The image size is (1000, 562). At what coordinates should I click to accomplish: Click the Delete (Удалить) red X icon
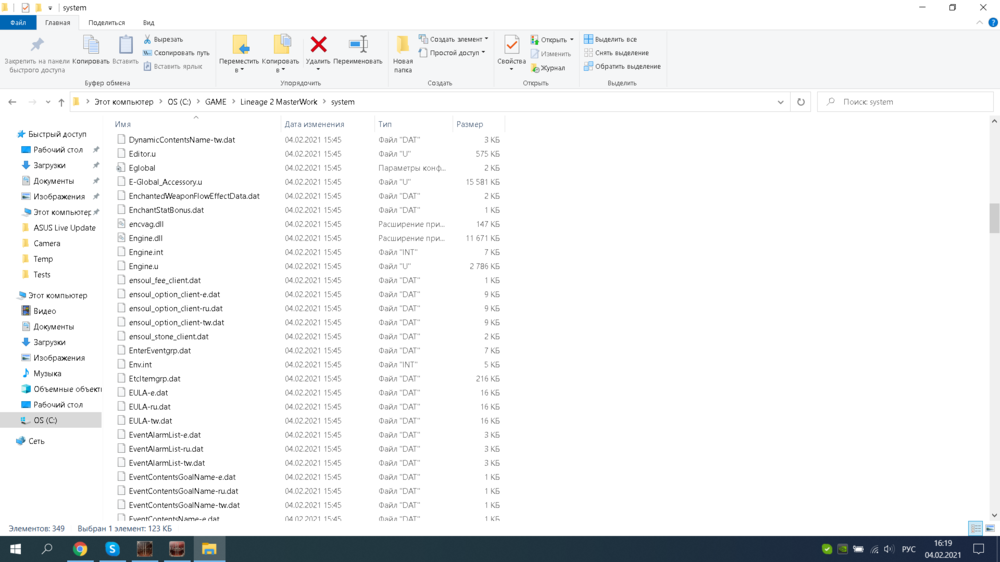pyautogui.click(x=318, y=45)
